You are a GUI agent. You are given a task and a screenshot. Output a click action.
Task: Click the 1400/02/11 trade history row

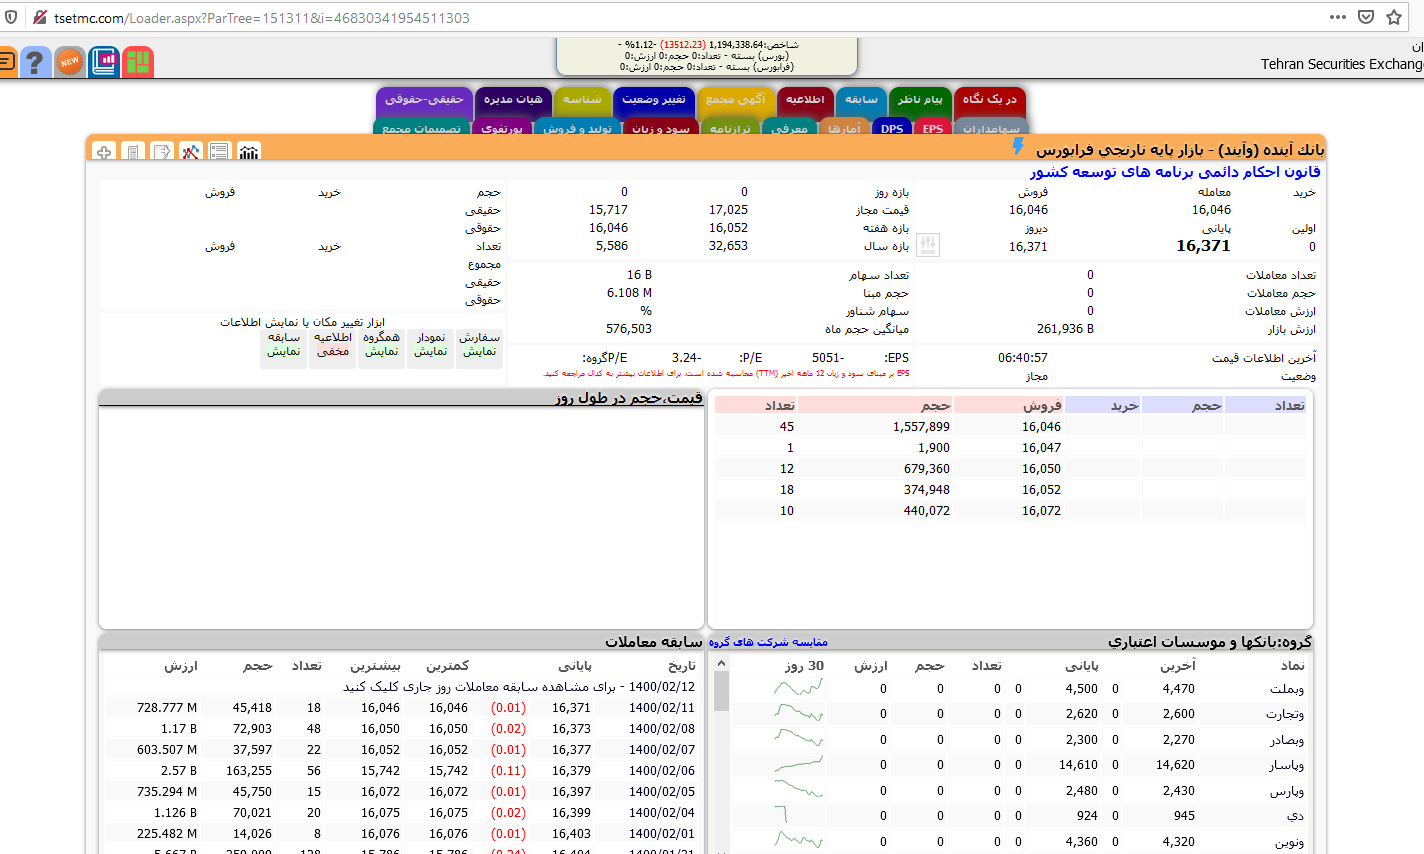click(x=661, y=708)
